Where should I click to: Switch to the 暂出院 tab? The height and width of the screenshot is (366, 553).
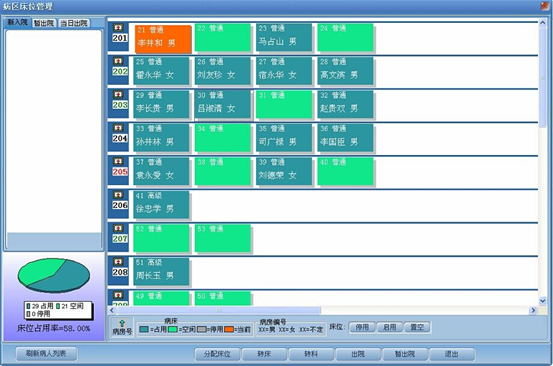coord(44,23)
